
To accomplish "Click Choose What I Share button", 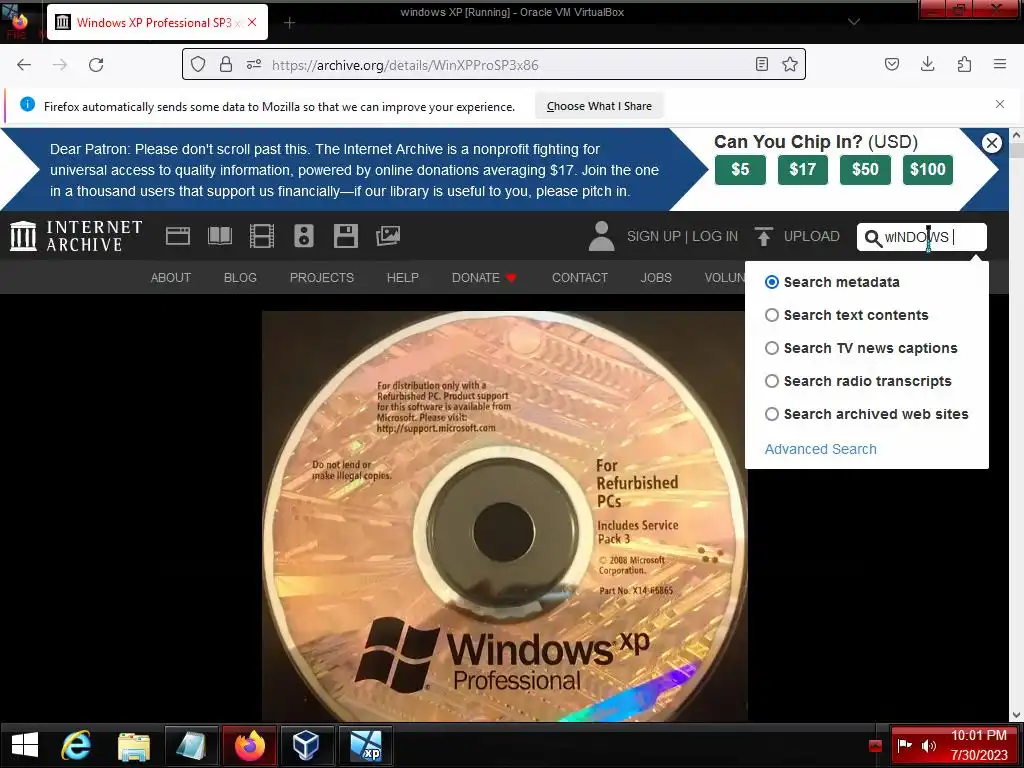I will 599,106.
